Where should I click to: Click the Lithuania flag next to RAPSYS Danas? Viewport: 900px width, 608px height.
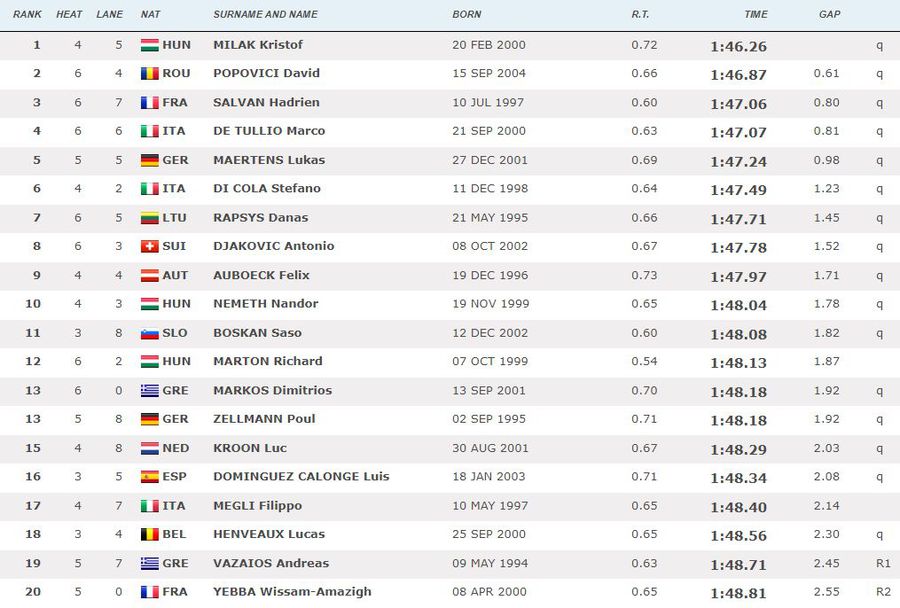tap(149, 218)
